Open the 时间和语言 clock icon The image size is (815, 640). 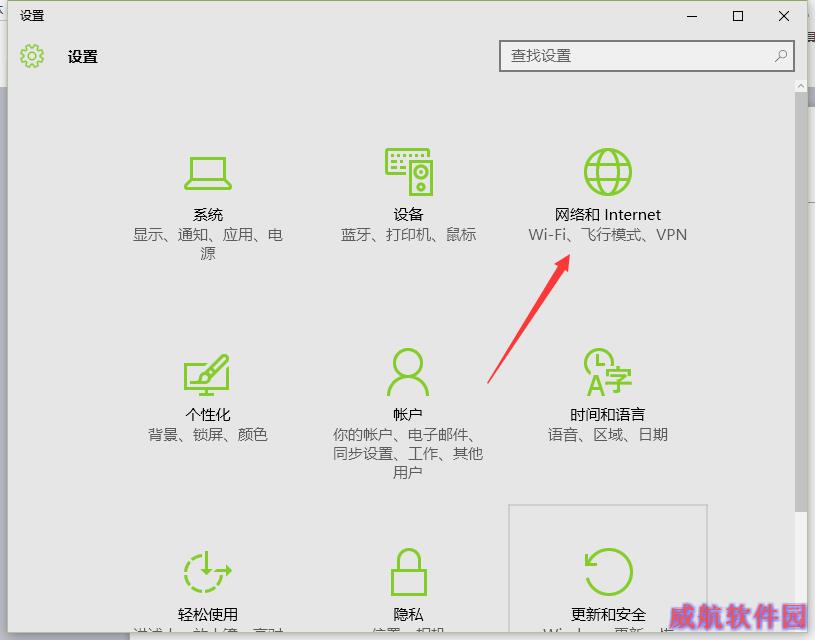(608, 372)
